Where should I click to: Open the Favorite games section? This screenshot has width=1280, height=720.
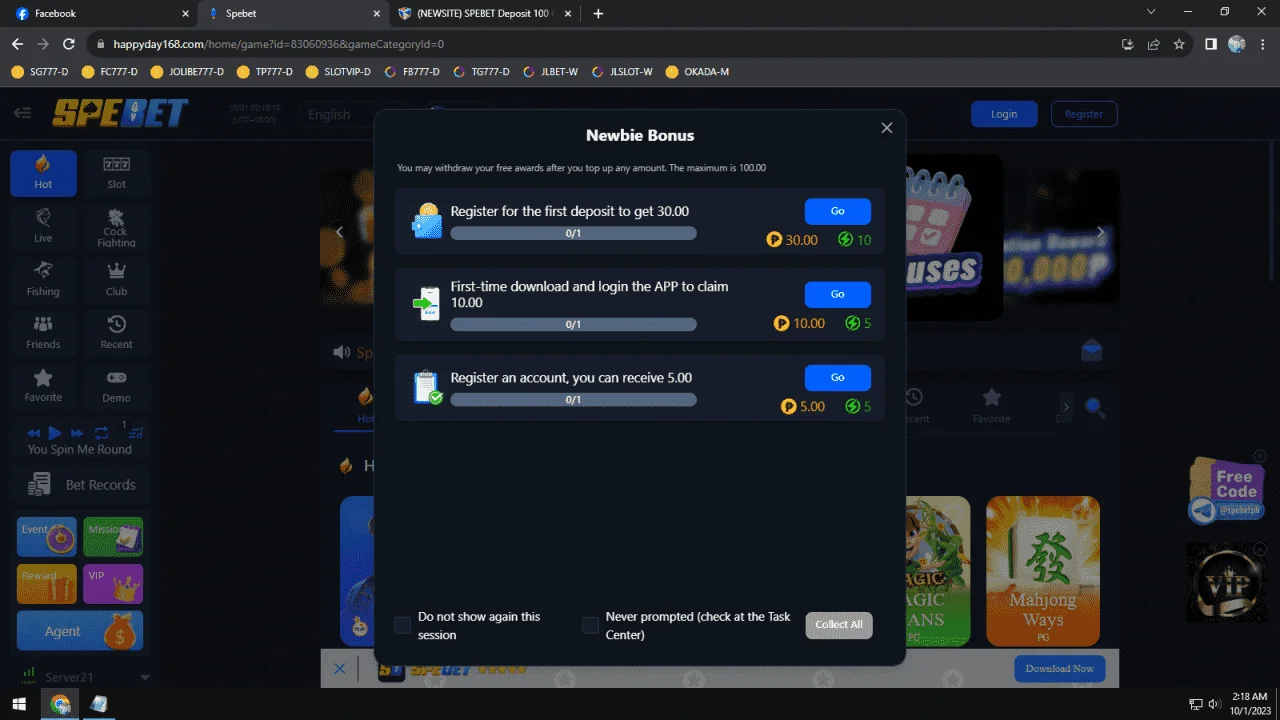coord(43,385)
